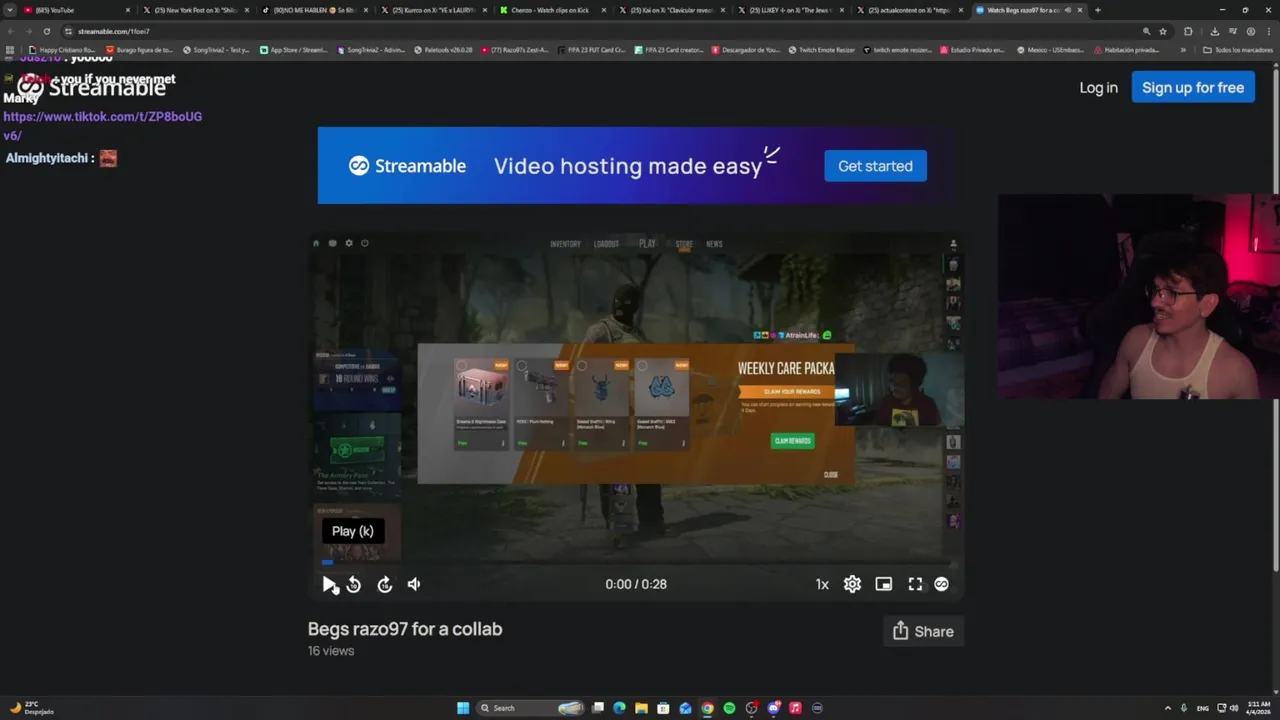This screenshot has height=720, width=1280.
Task: Share the video with the Share button
Action: click(x=923, y=631)
